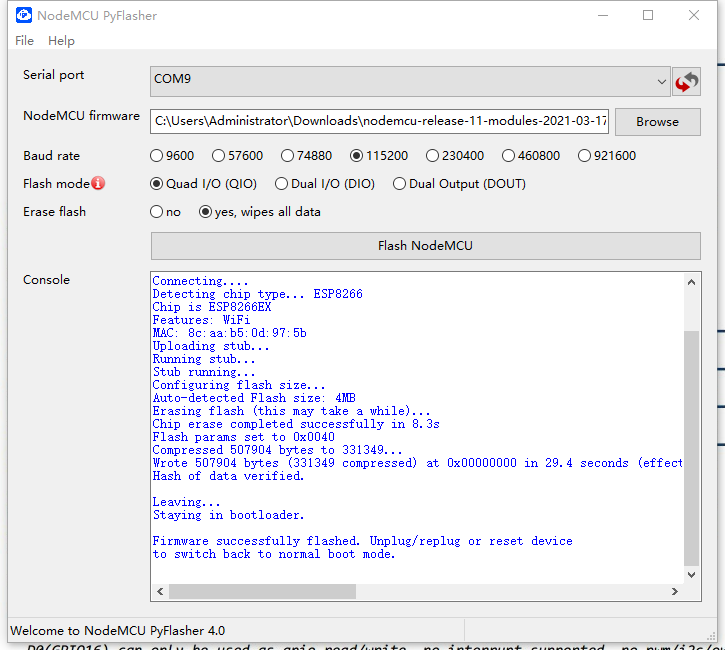
Task: Click console scroll up arrow
Action: tap(691, 282)
